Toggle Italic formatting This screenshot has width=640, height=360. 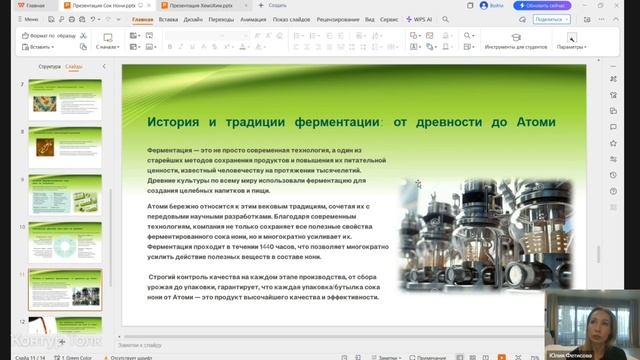(181, 47)
